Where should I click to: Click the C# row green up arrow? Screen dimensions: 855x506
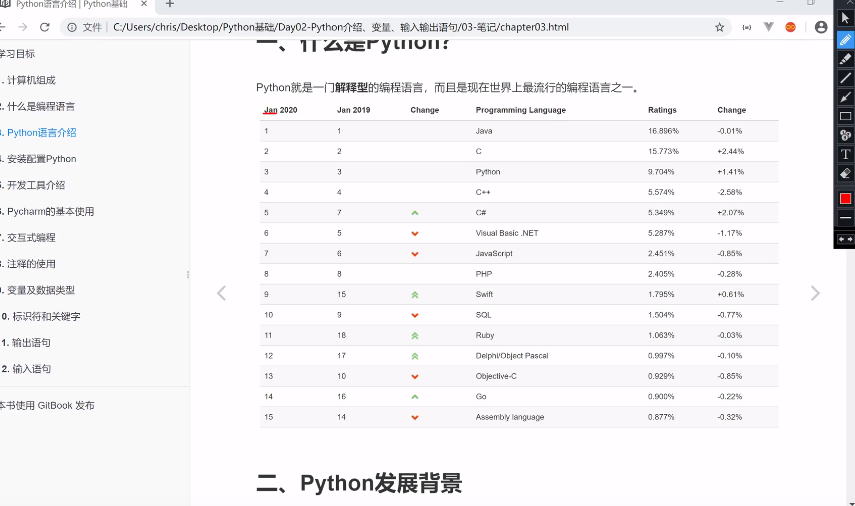pos(415,213)
